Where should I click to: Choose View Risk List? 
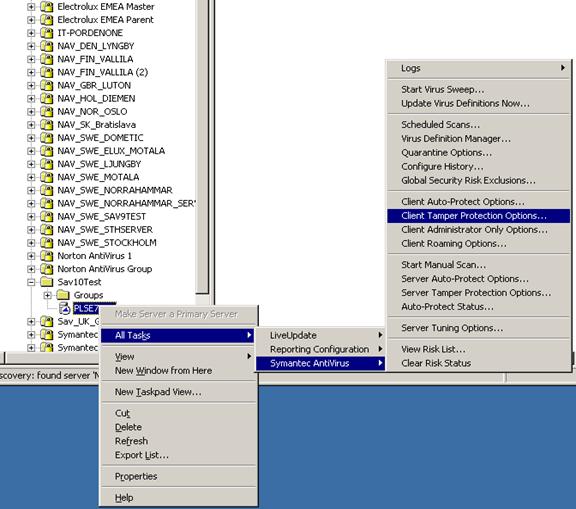(x=478, y=349)
